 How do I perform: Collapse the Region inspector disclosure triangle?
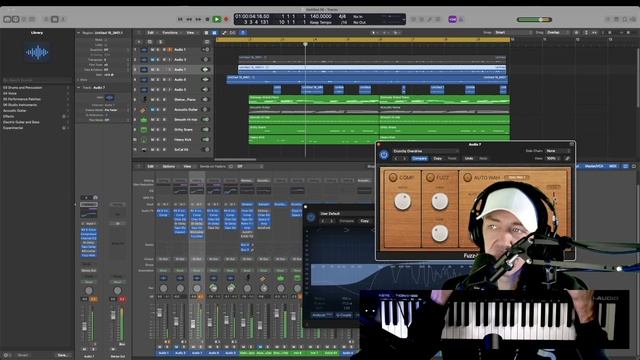tap(79, 33)
